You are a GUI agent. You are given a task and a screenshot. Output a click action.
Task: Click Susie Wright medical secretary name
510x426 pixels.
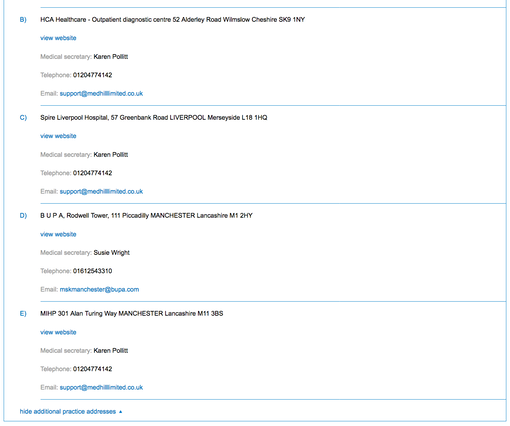pyautogui.click(x=111, y=253)
